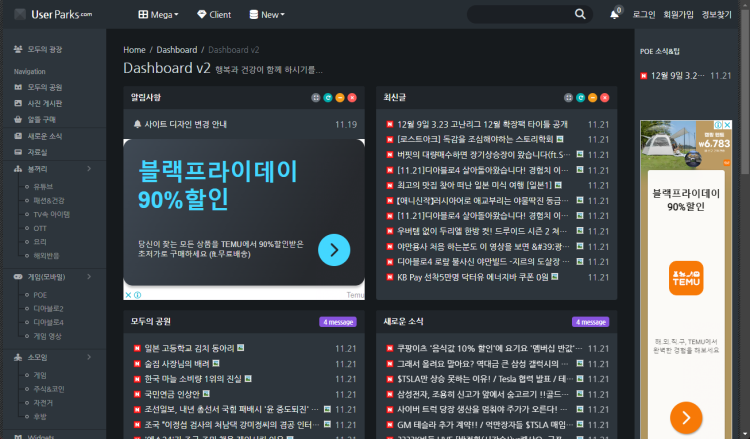The image size is (750, 439).
Task: Collapse the 최신글 panel with the orange minus icon
Action: [594, 97]
